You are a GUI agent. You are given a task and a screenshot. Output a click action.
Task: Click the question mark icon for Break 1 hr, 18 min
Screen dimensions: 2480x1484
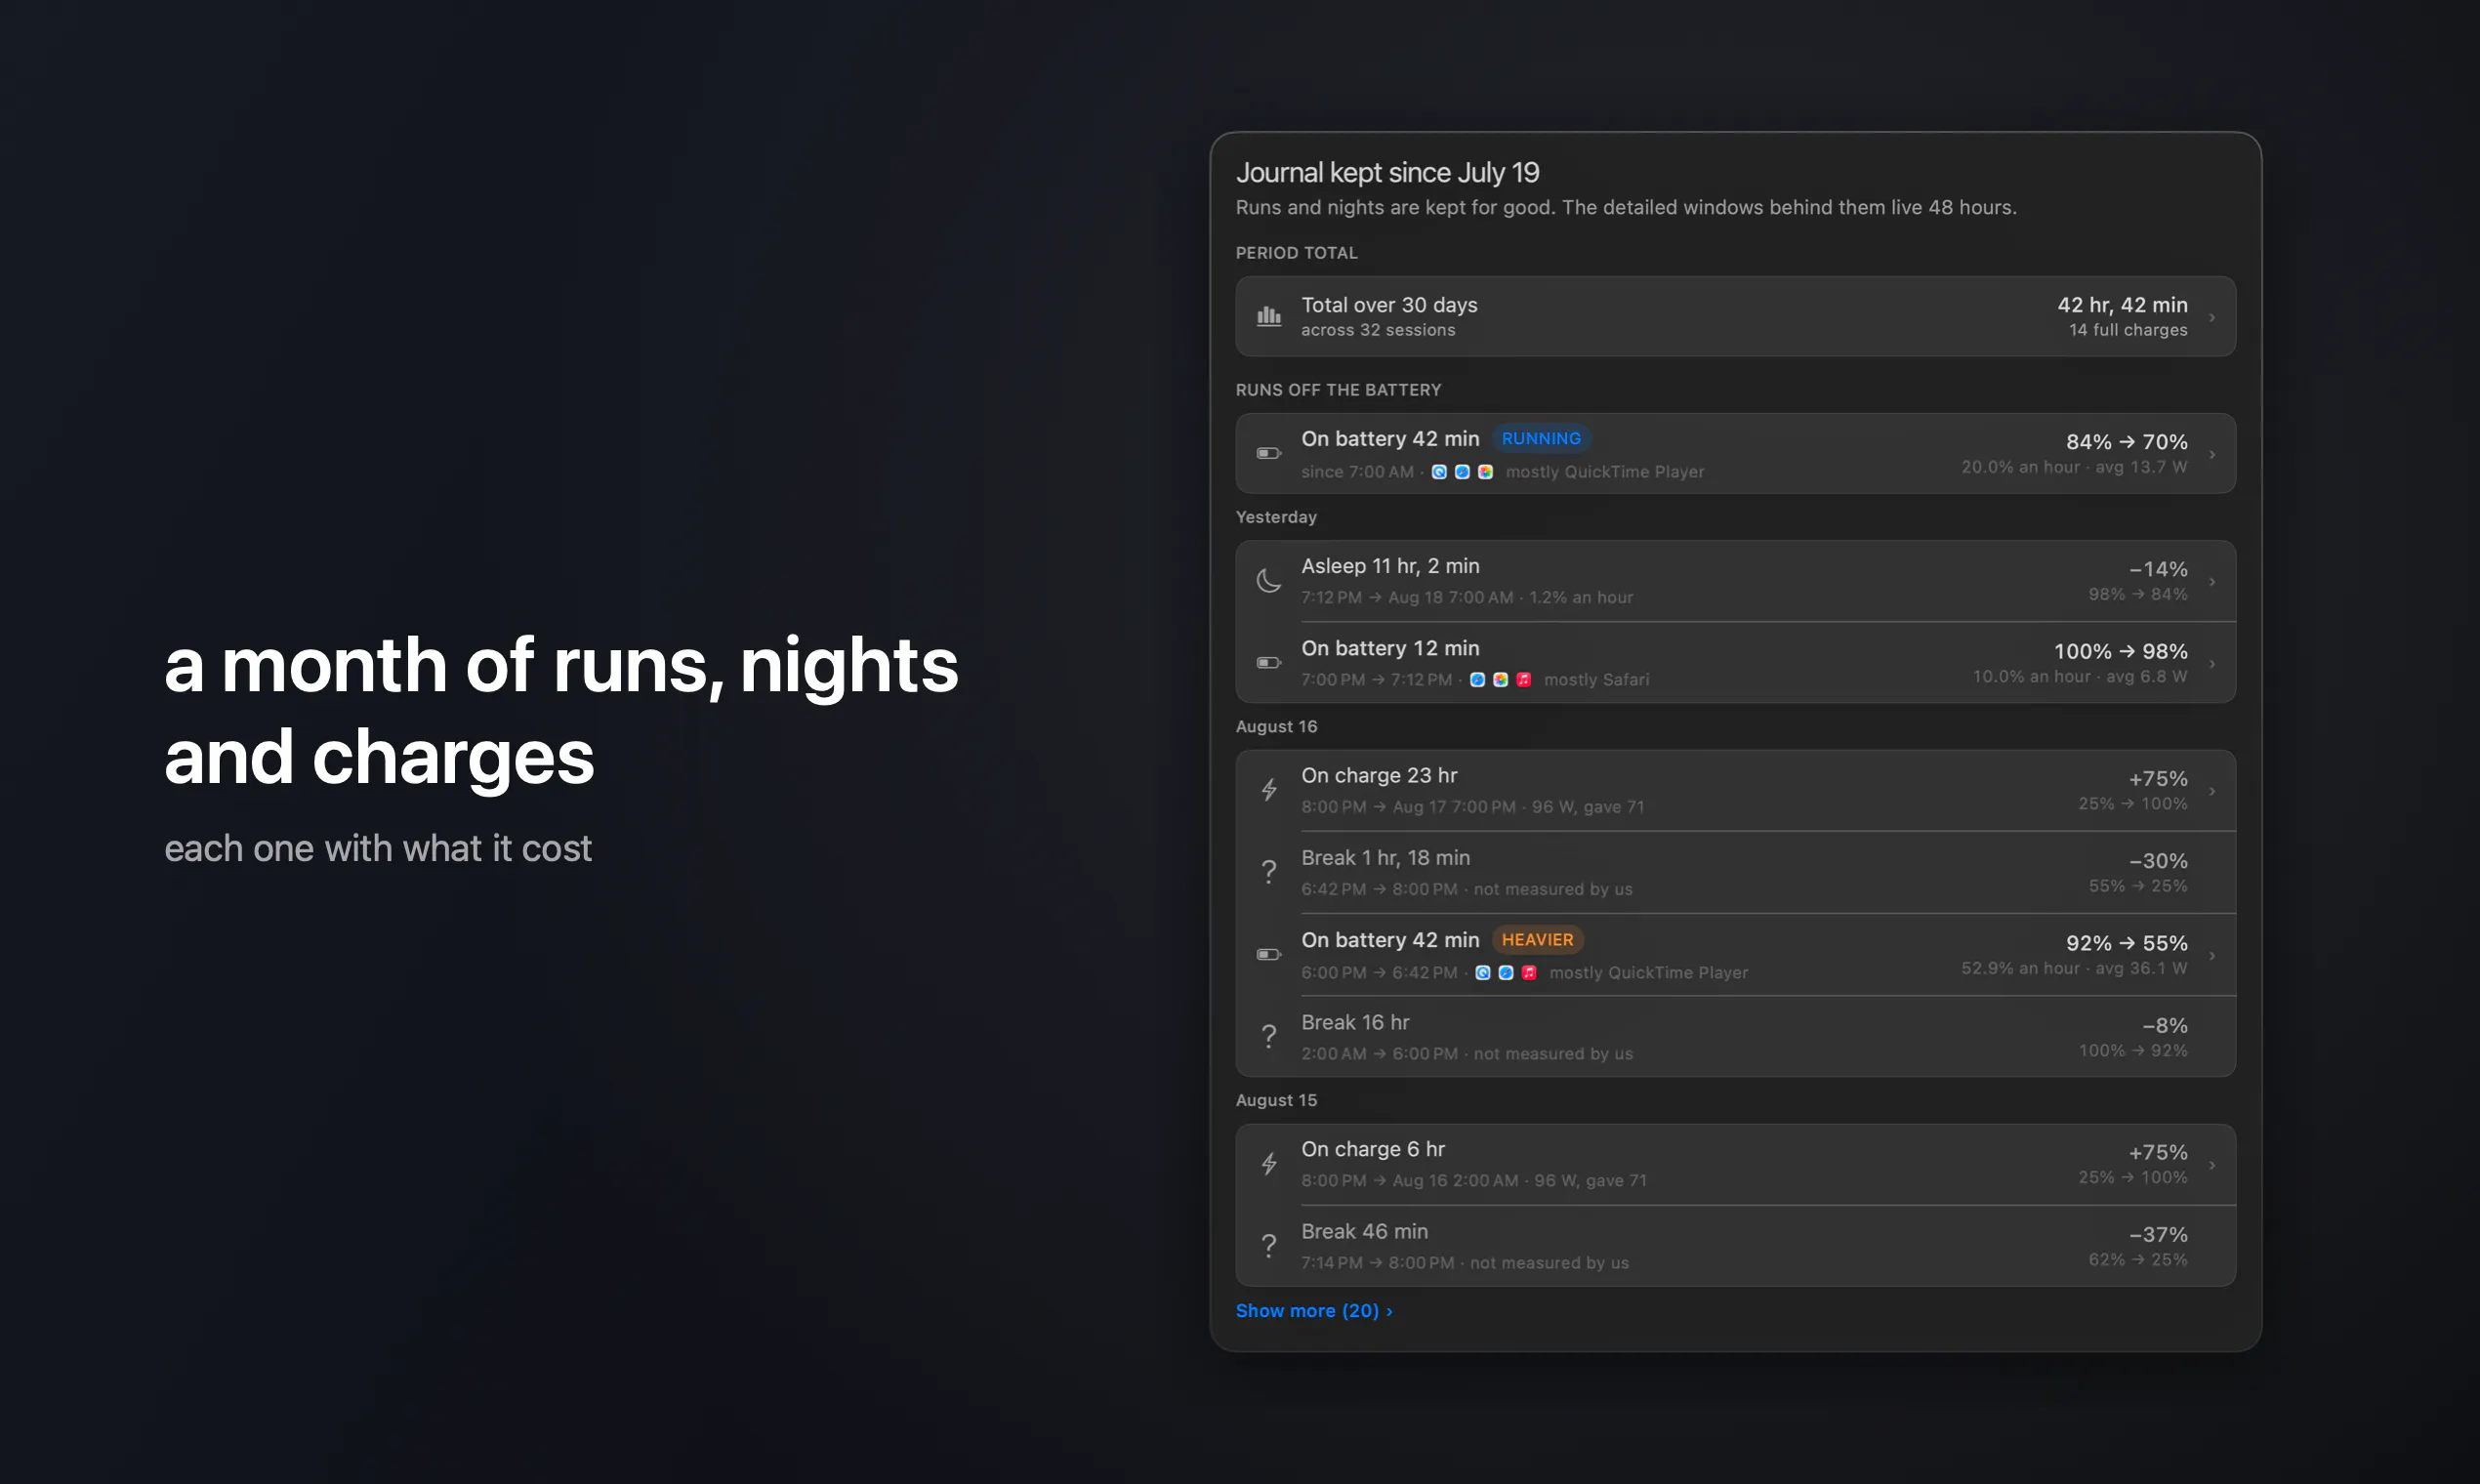pyautogui.click(x=1269, y=873)
